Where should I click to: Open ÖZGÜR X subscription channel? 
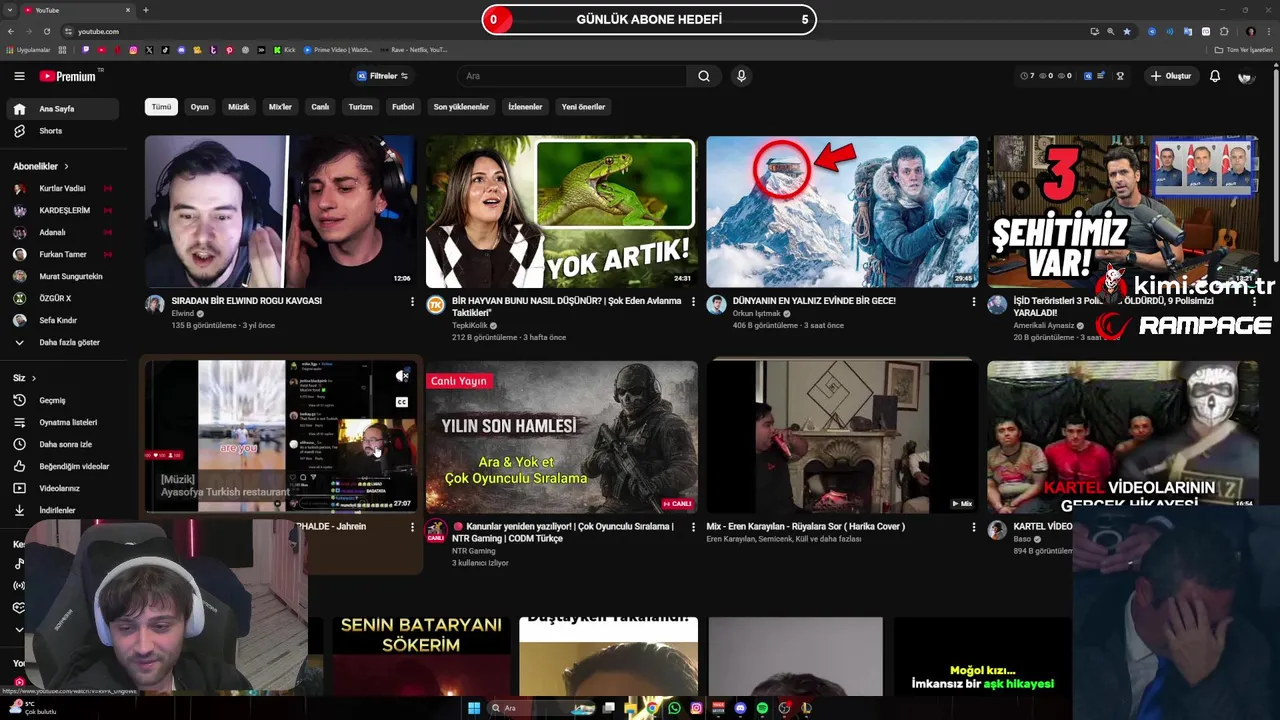(x=62, y=298)
